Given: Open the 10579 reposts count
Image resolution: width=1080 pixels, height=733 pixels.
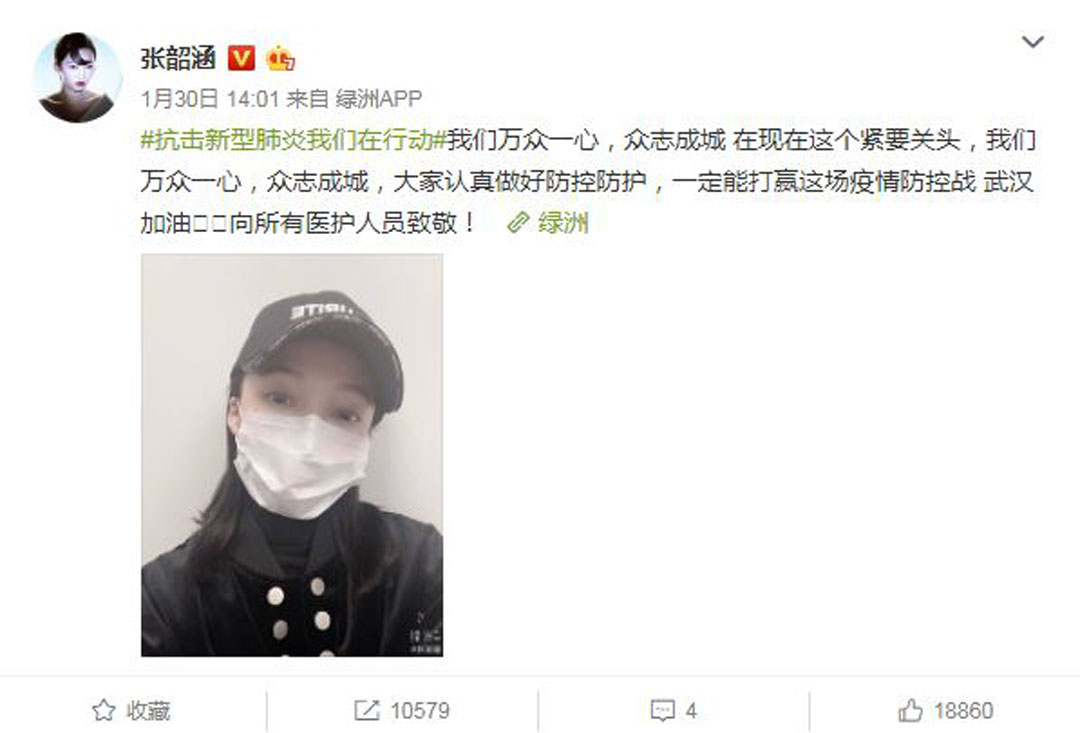Looking at the screenshot, I should click(x=420, y=710).
